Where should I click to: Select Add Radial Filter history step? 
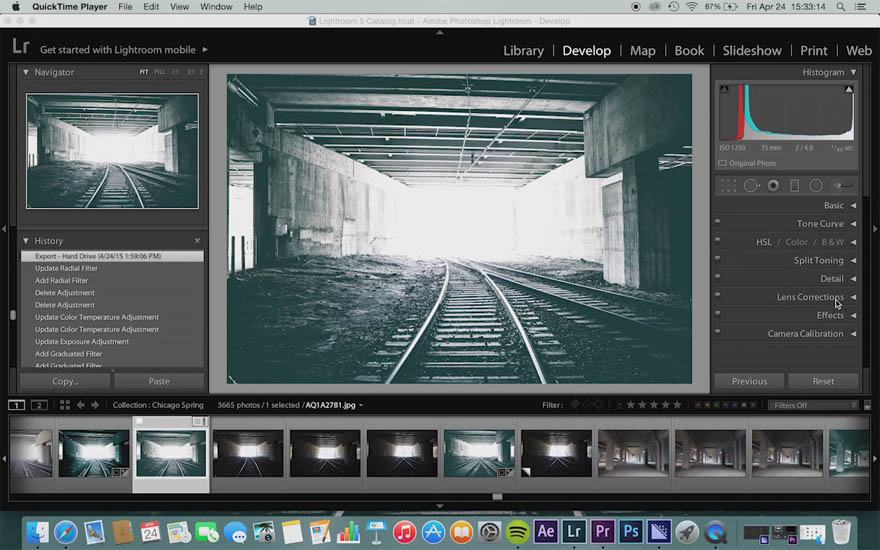[x=62, y=281]
